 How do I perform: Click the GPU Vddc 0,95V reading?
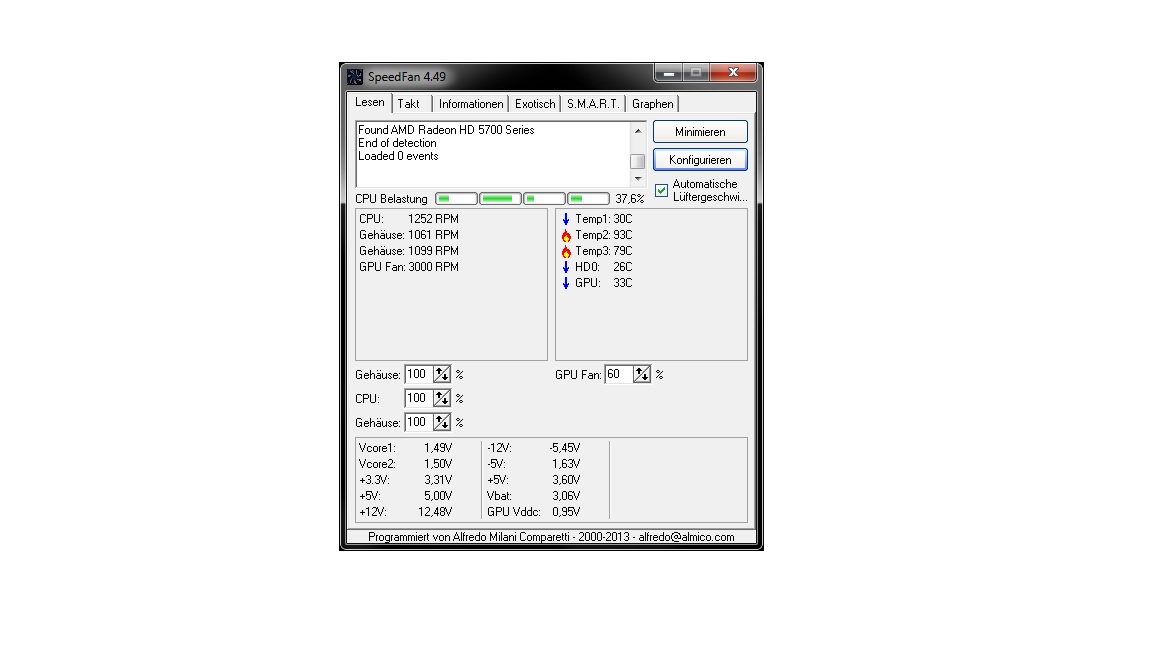click(533, 512)
